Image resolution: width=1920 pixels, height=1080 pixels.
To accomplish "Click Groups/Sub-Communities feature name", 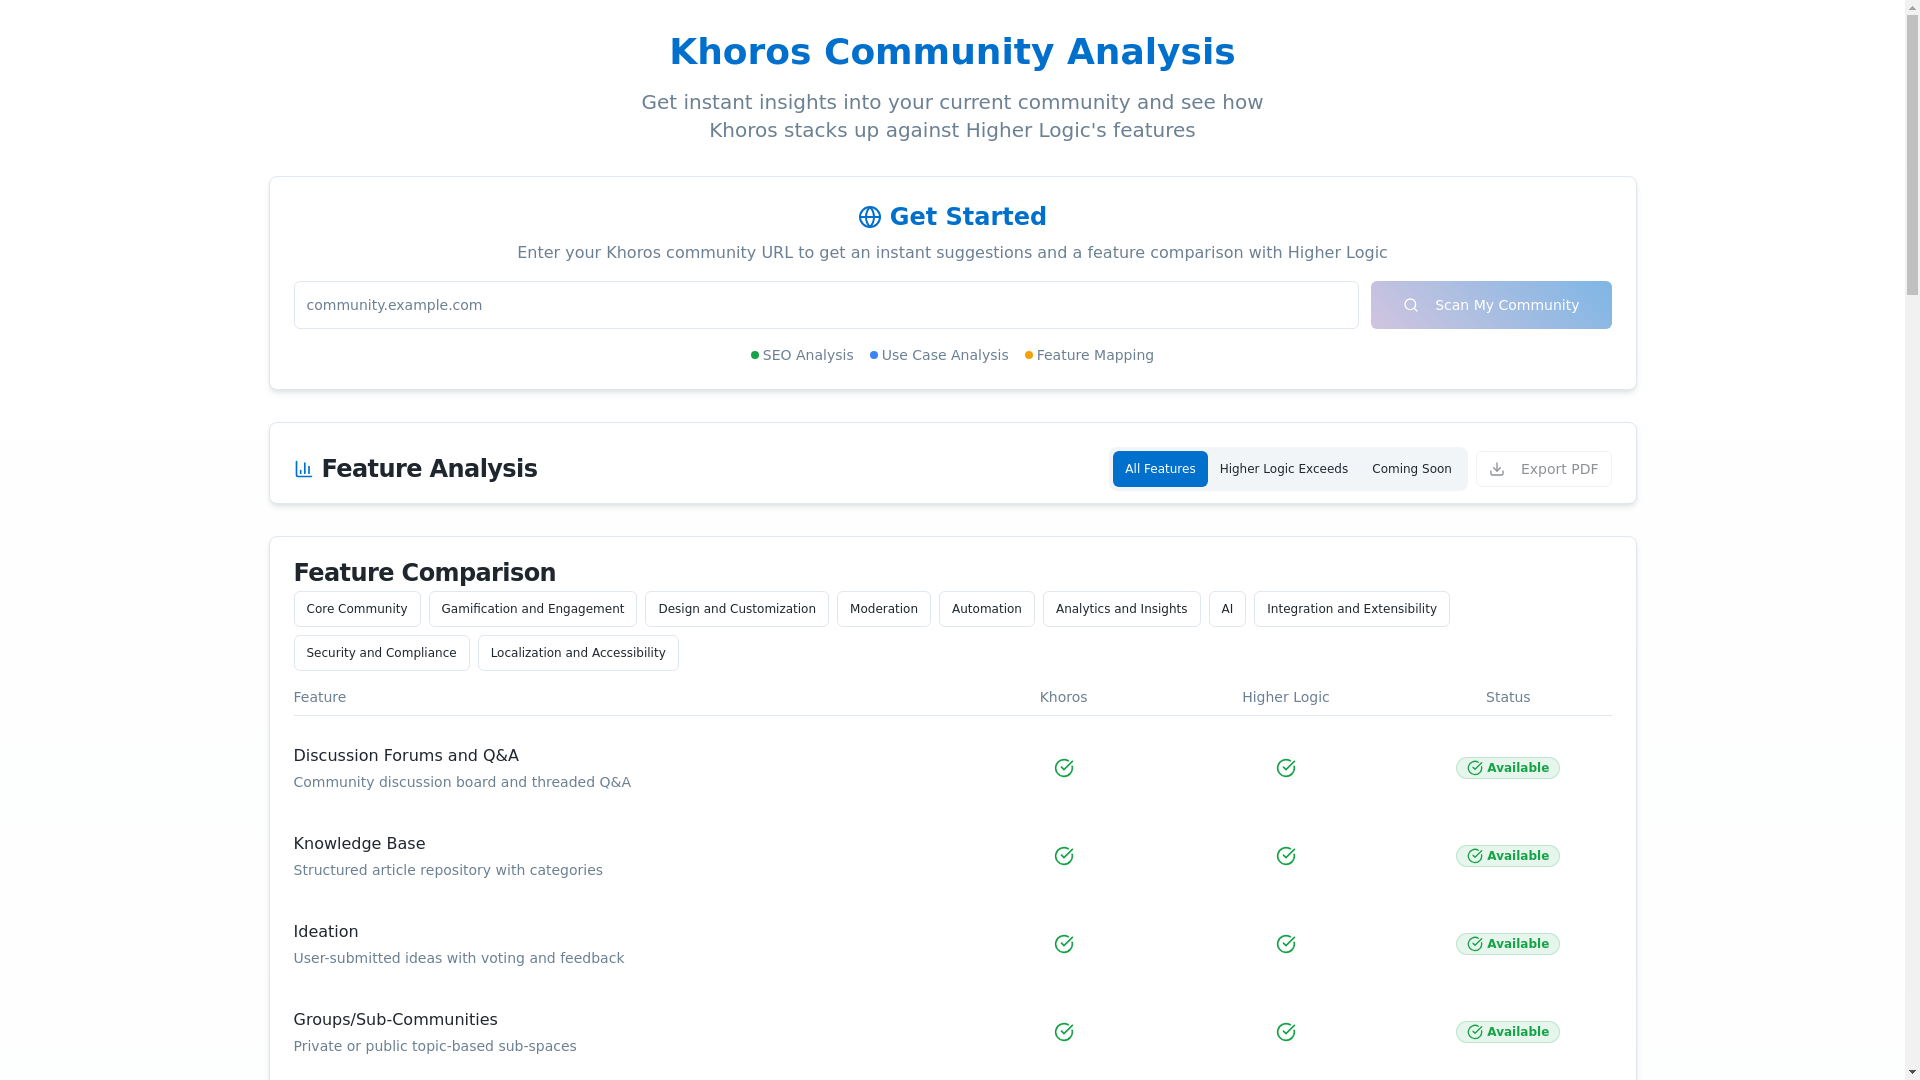I will (395, 1020).
